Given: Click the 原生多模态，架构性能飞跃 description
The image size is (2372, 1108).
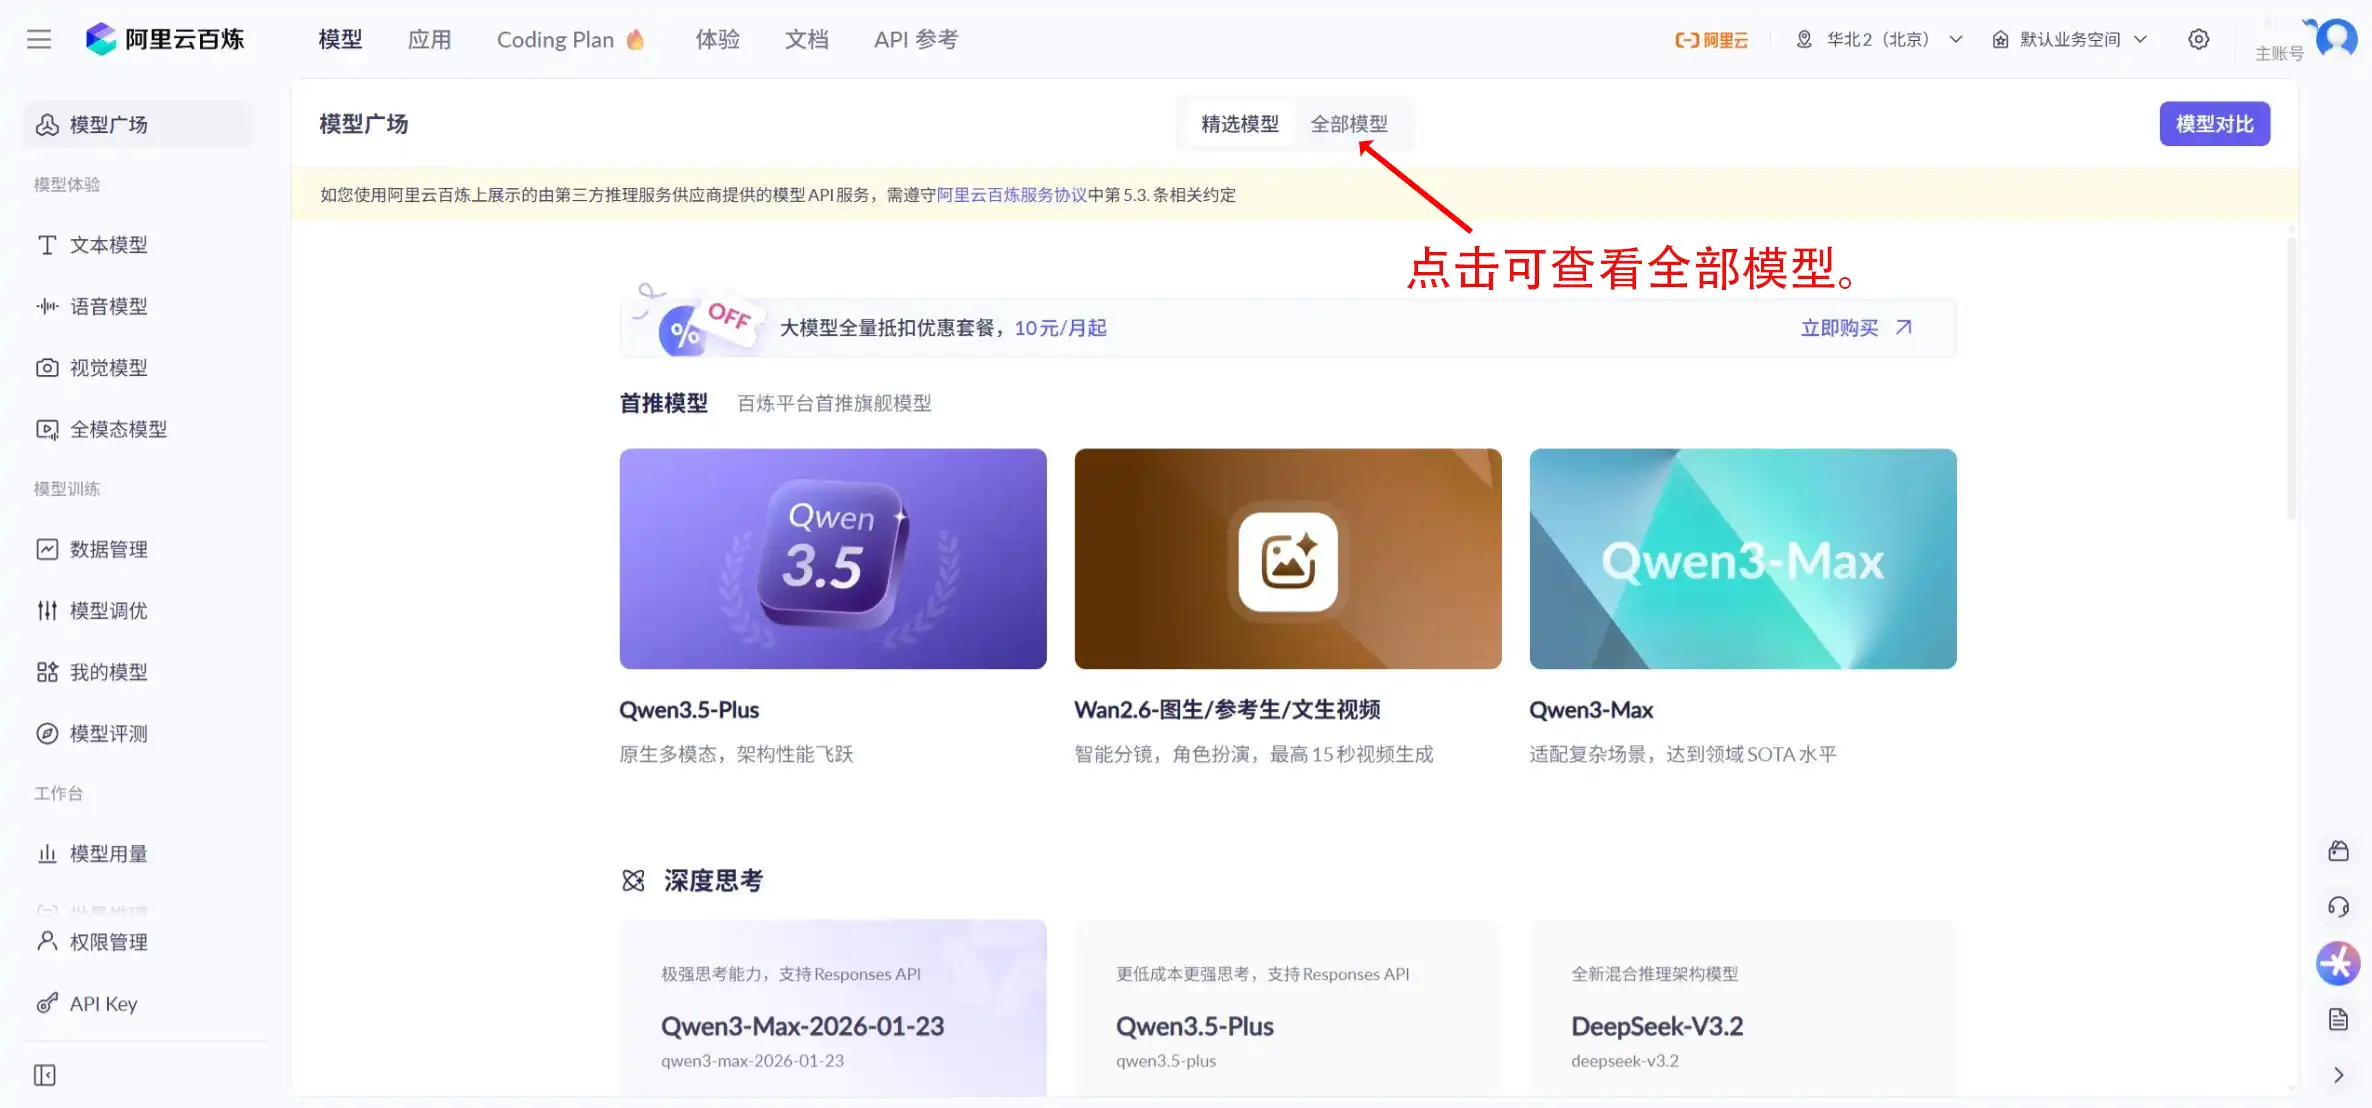Looking at the screenshot, I should [x=736, y=754].
